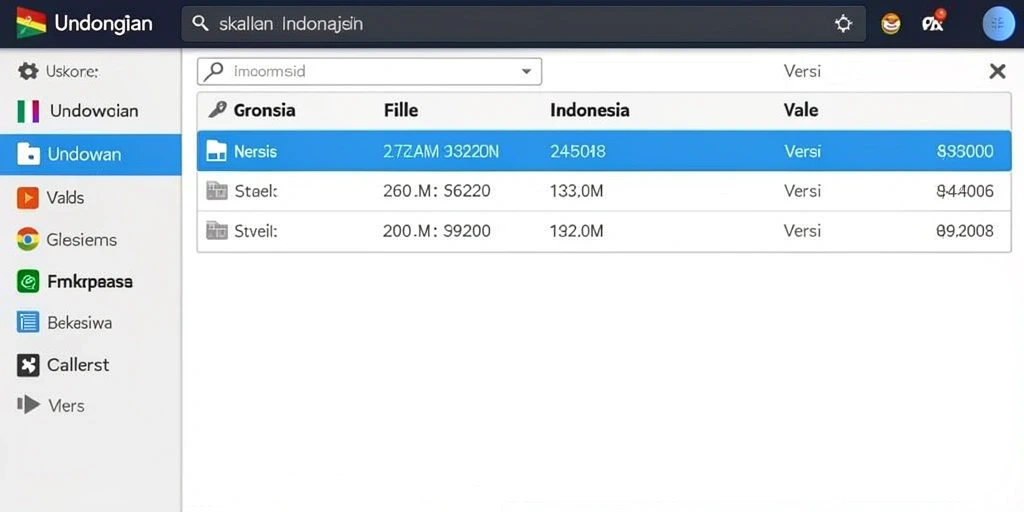Viewport: 1024px width, 512px height.
Task: Click the 200.M: S9200 cell
Action: pos(436,231)
